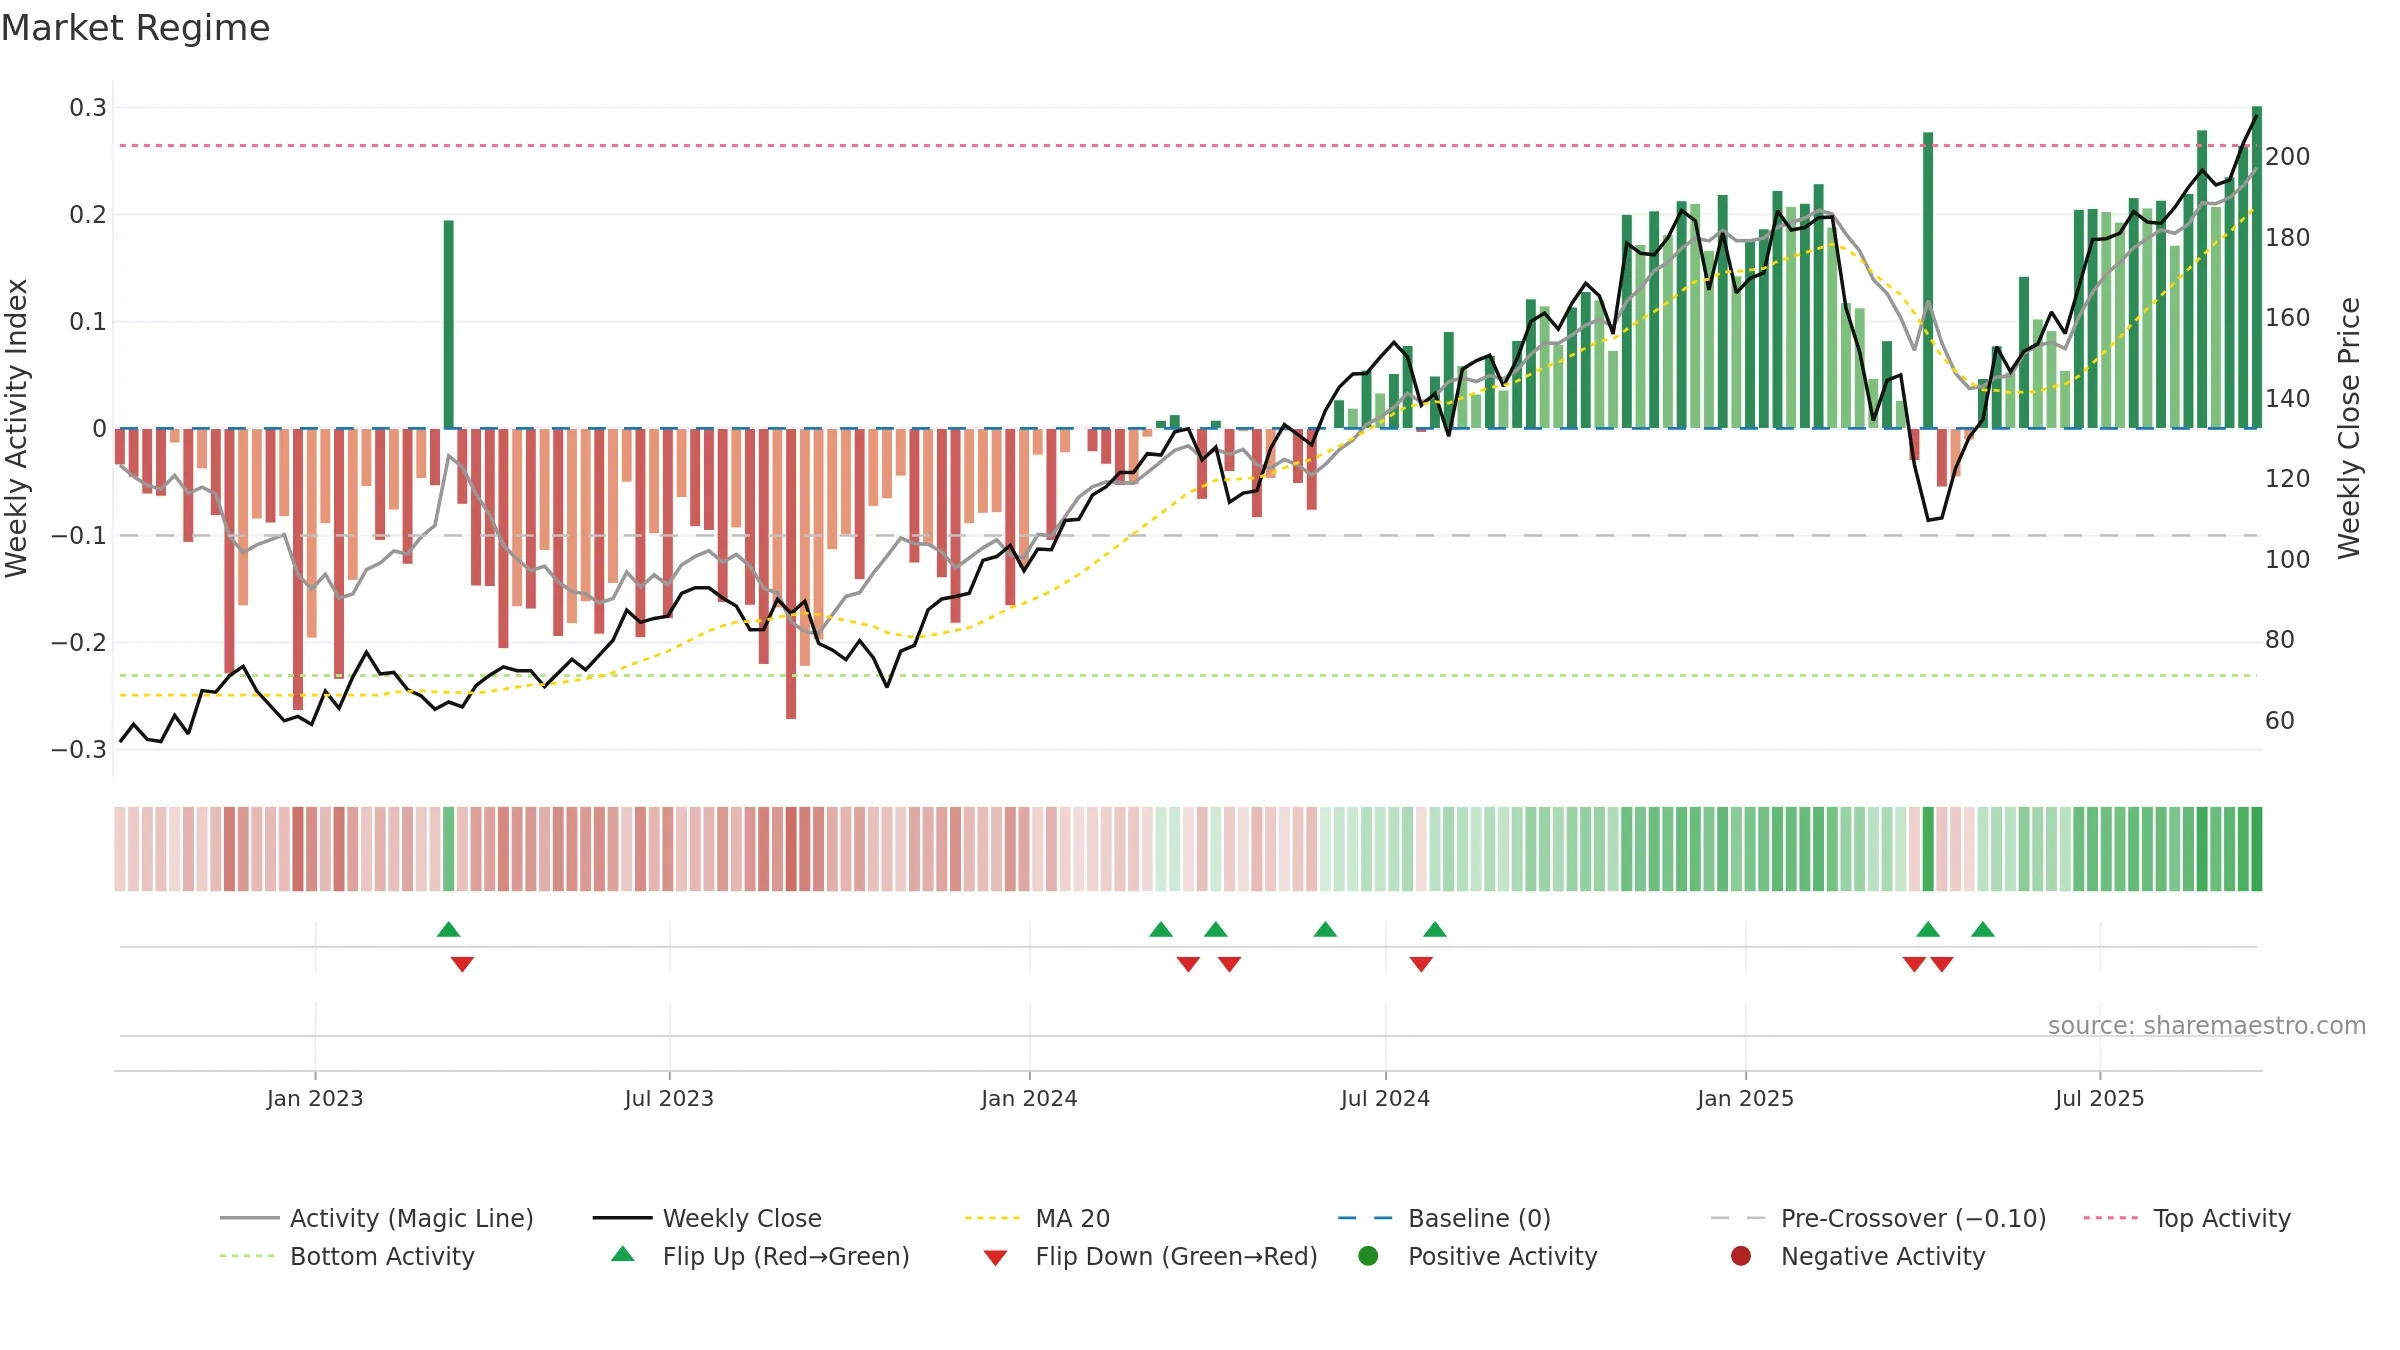Click the deepest red bar in autumn 2023
This screenshot has width=2400, height=1350.
tap(791, 573)
